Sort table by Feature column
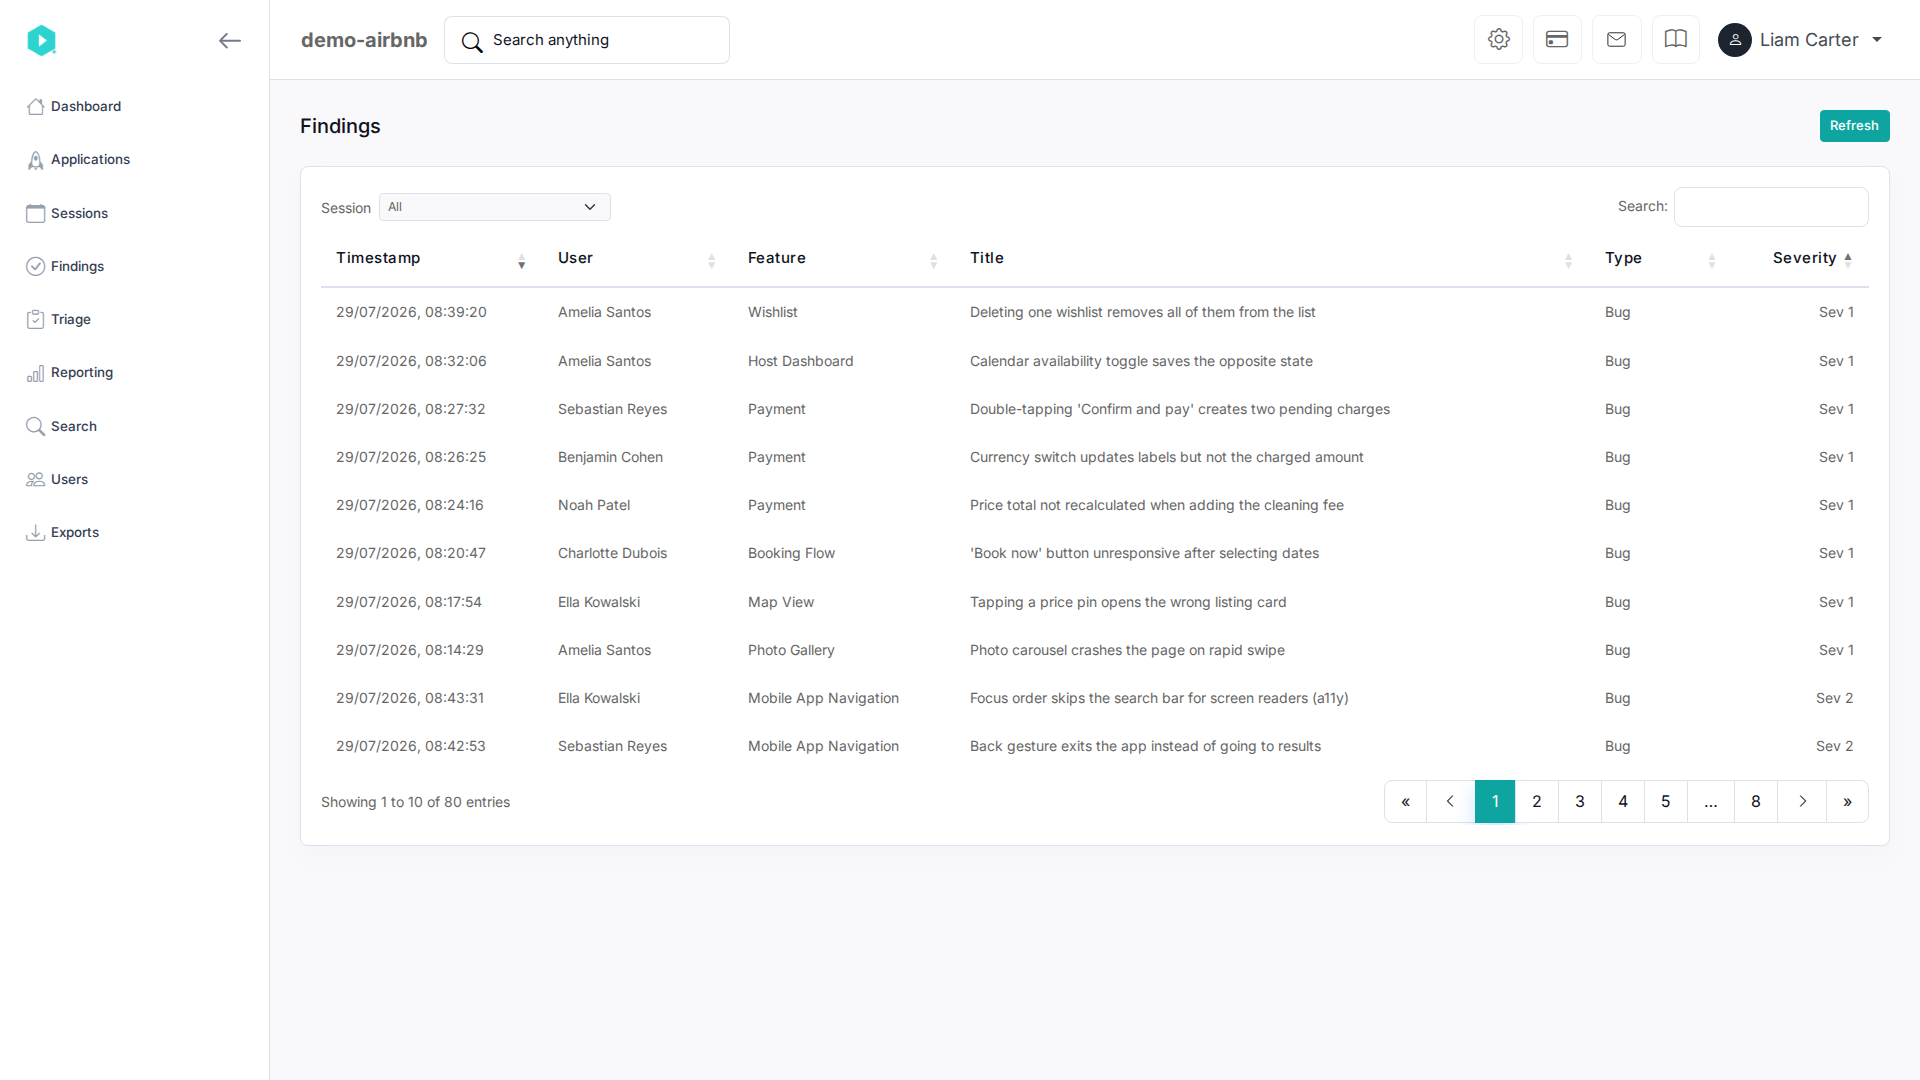The image size is (1920, 1080). pos(843,258)
